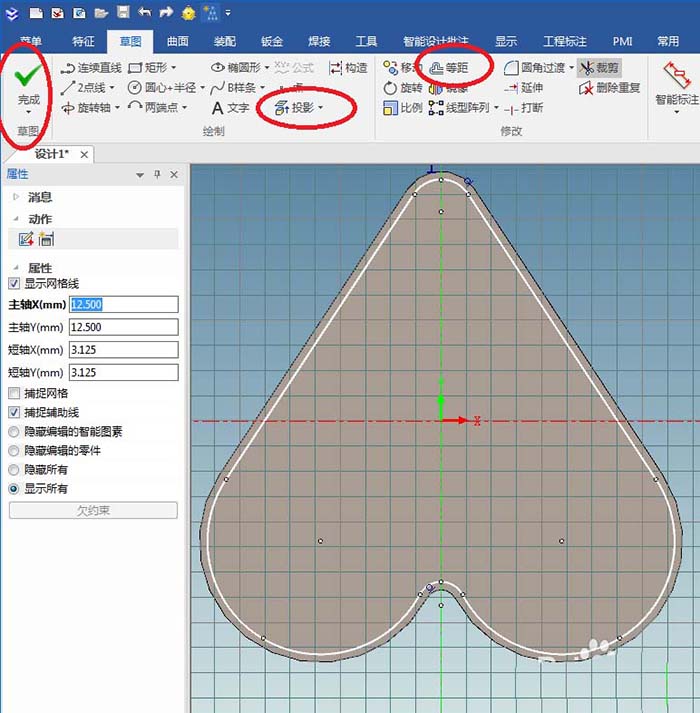Click the edit sketch icon under 动作

(x=26, y=239)
